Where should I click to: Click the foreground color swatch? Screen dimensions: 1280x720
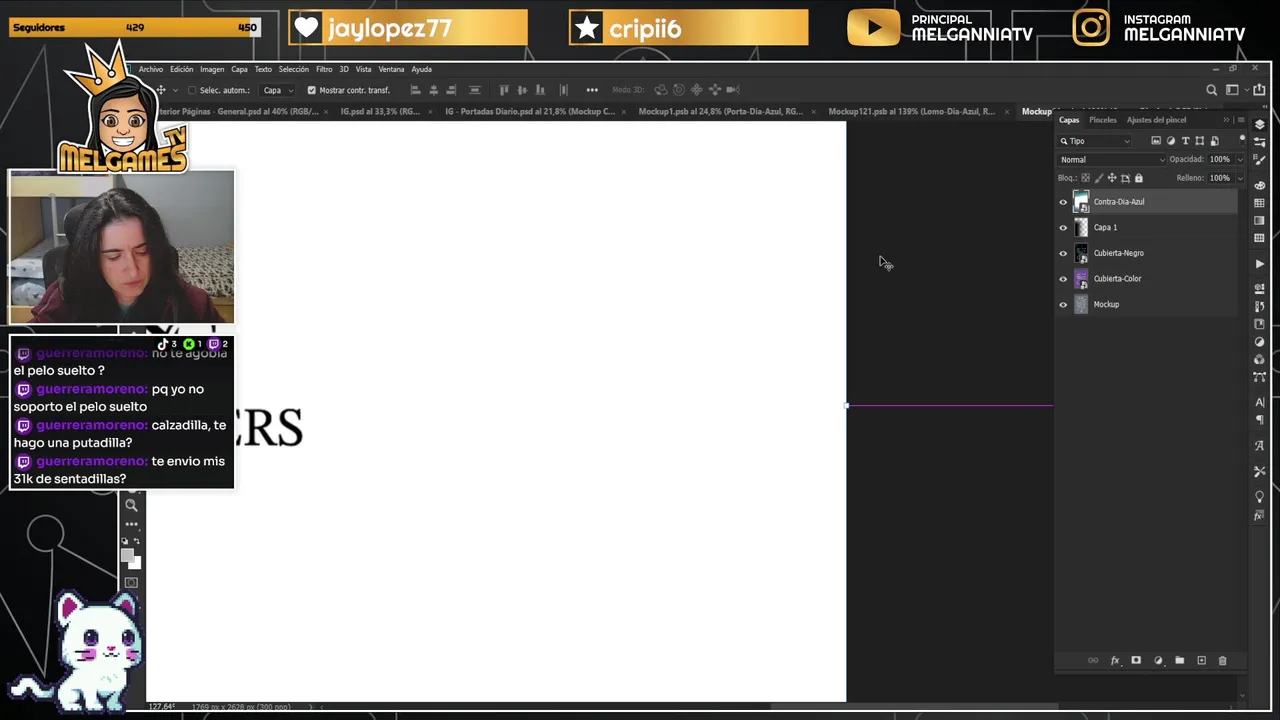[x=127, y=555]
